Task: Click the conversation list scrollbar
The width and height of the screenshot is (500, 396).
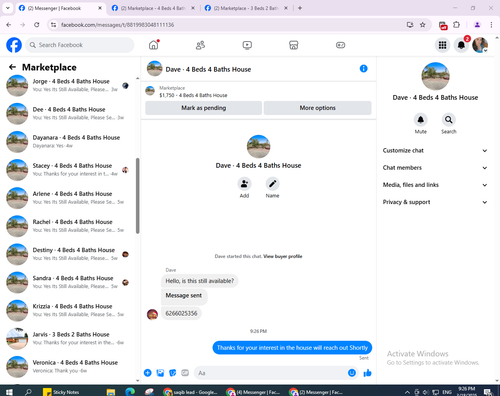Action: coord(137,196)
